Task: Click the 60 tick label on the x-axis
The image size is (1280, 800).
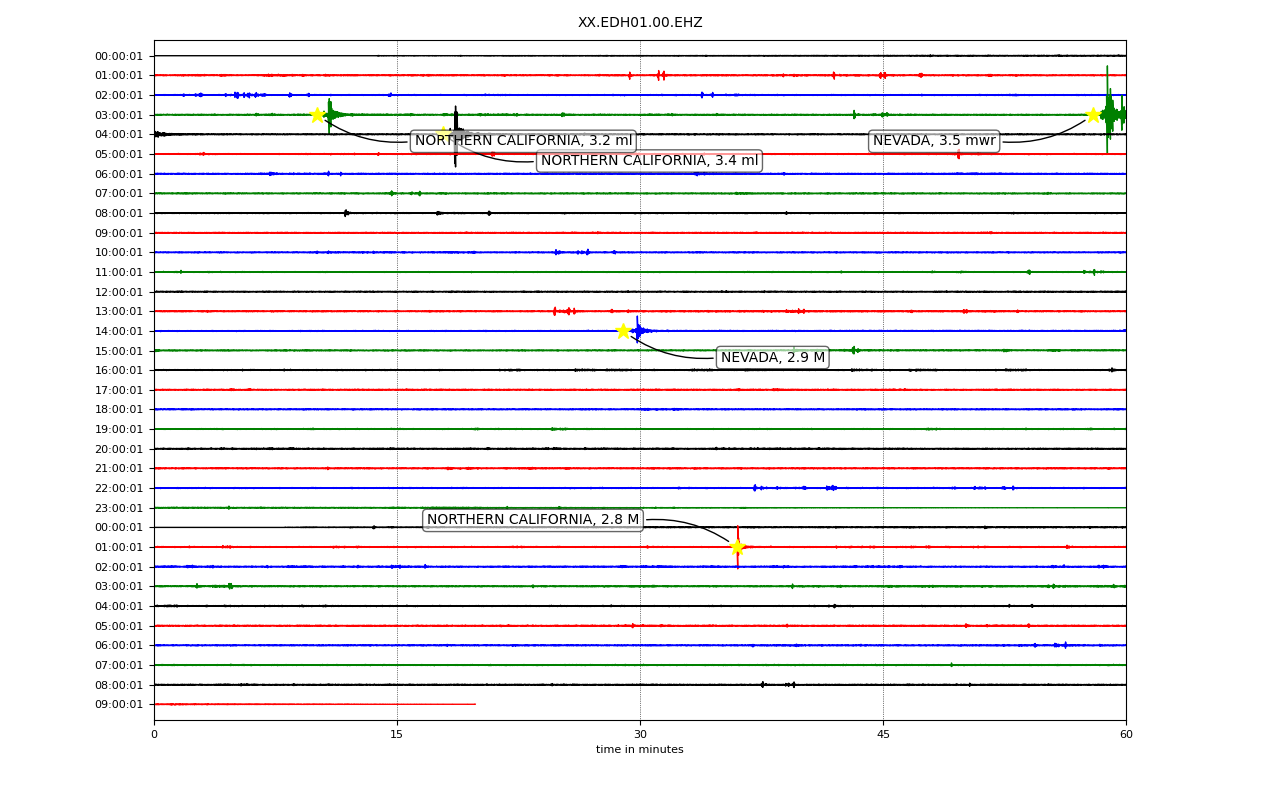Action: pos(1126,735)
